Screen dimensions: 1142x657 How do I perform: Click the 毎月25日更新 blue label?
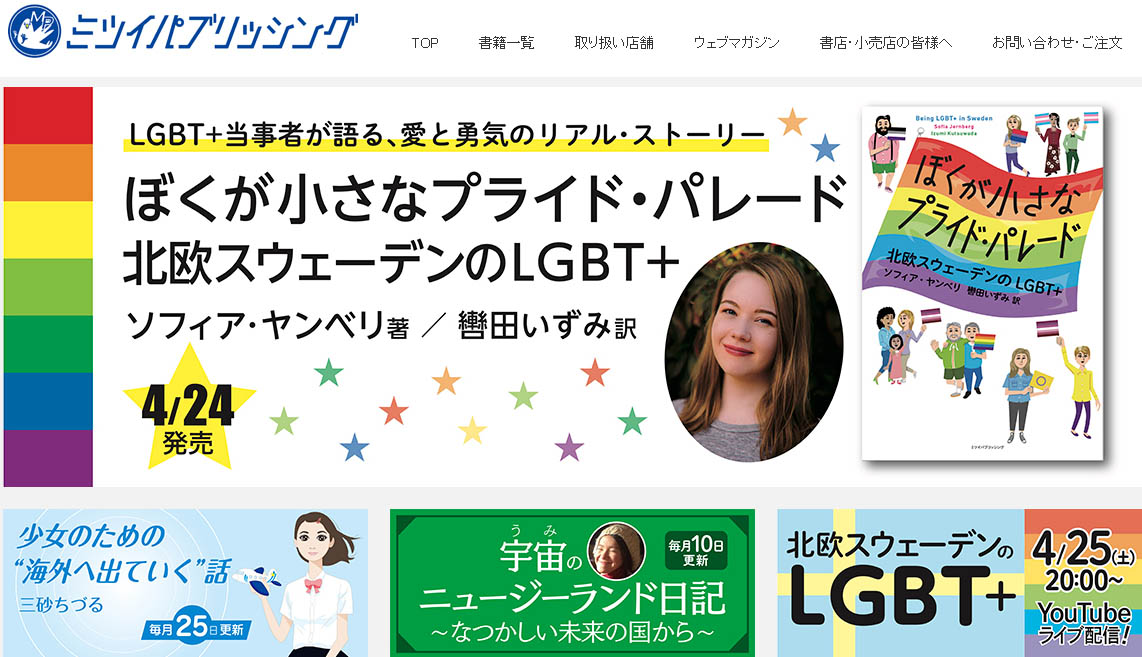click(x=197, y=626)
